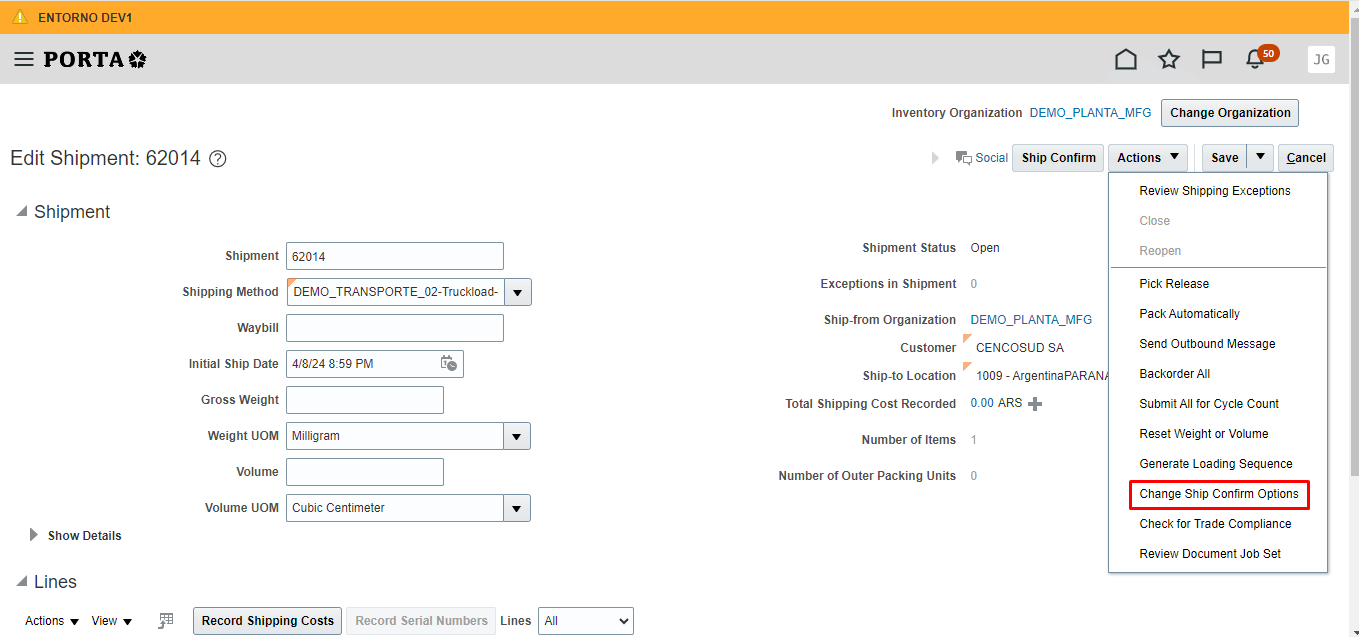Open the Volume UOM dropdown arrow
This screenshot has height=637, width=1359.
[x=517, y=508]
